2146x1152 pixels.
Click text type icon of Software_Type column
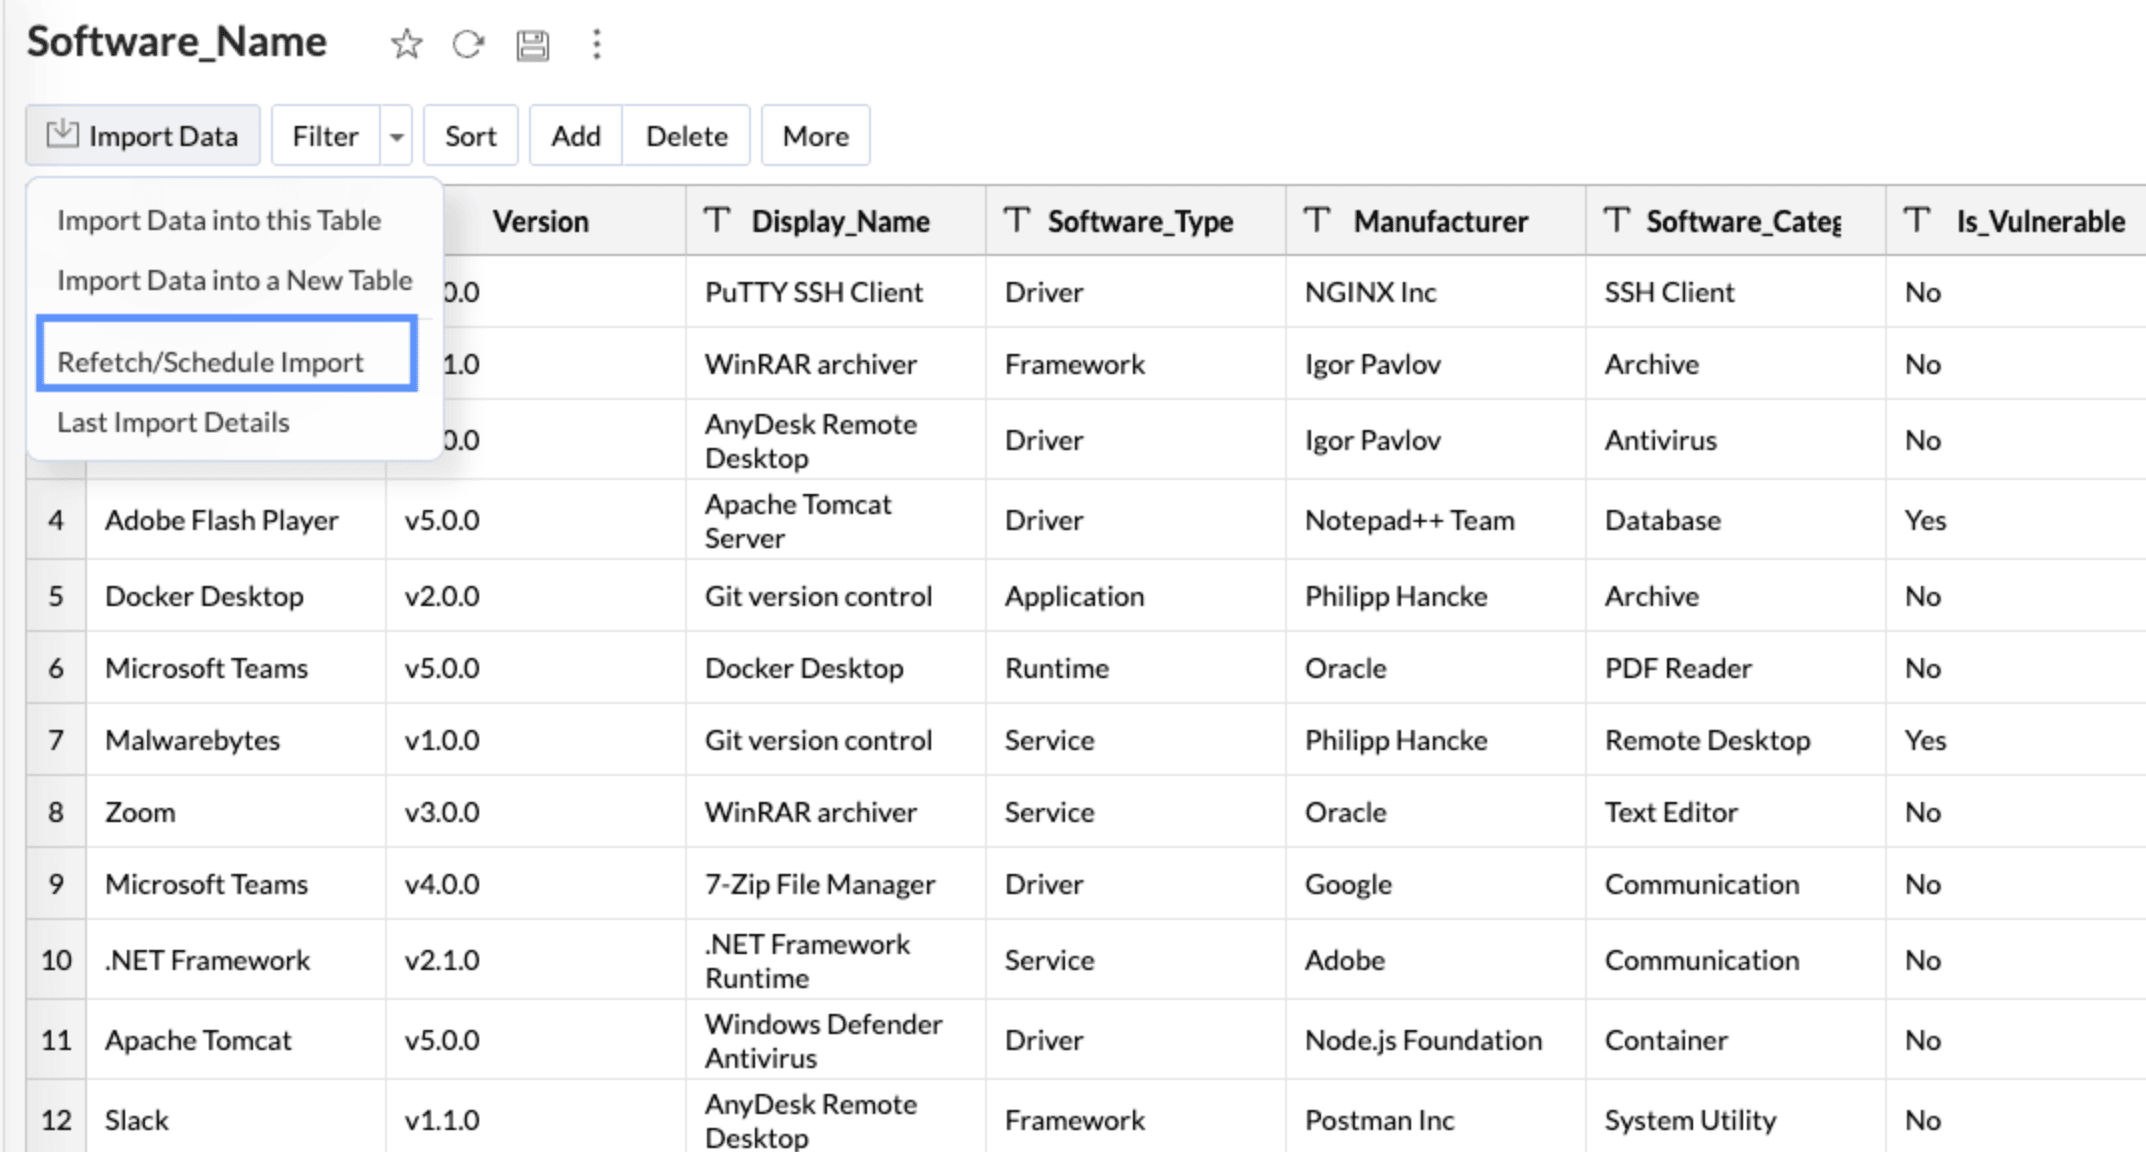(1016, 220)
